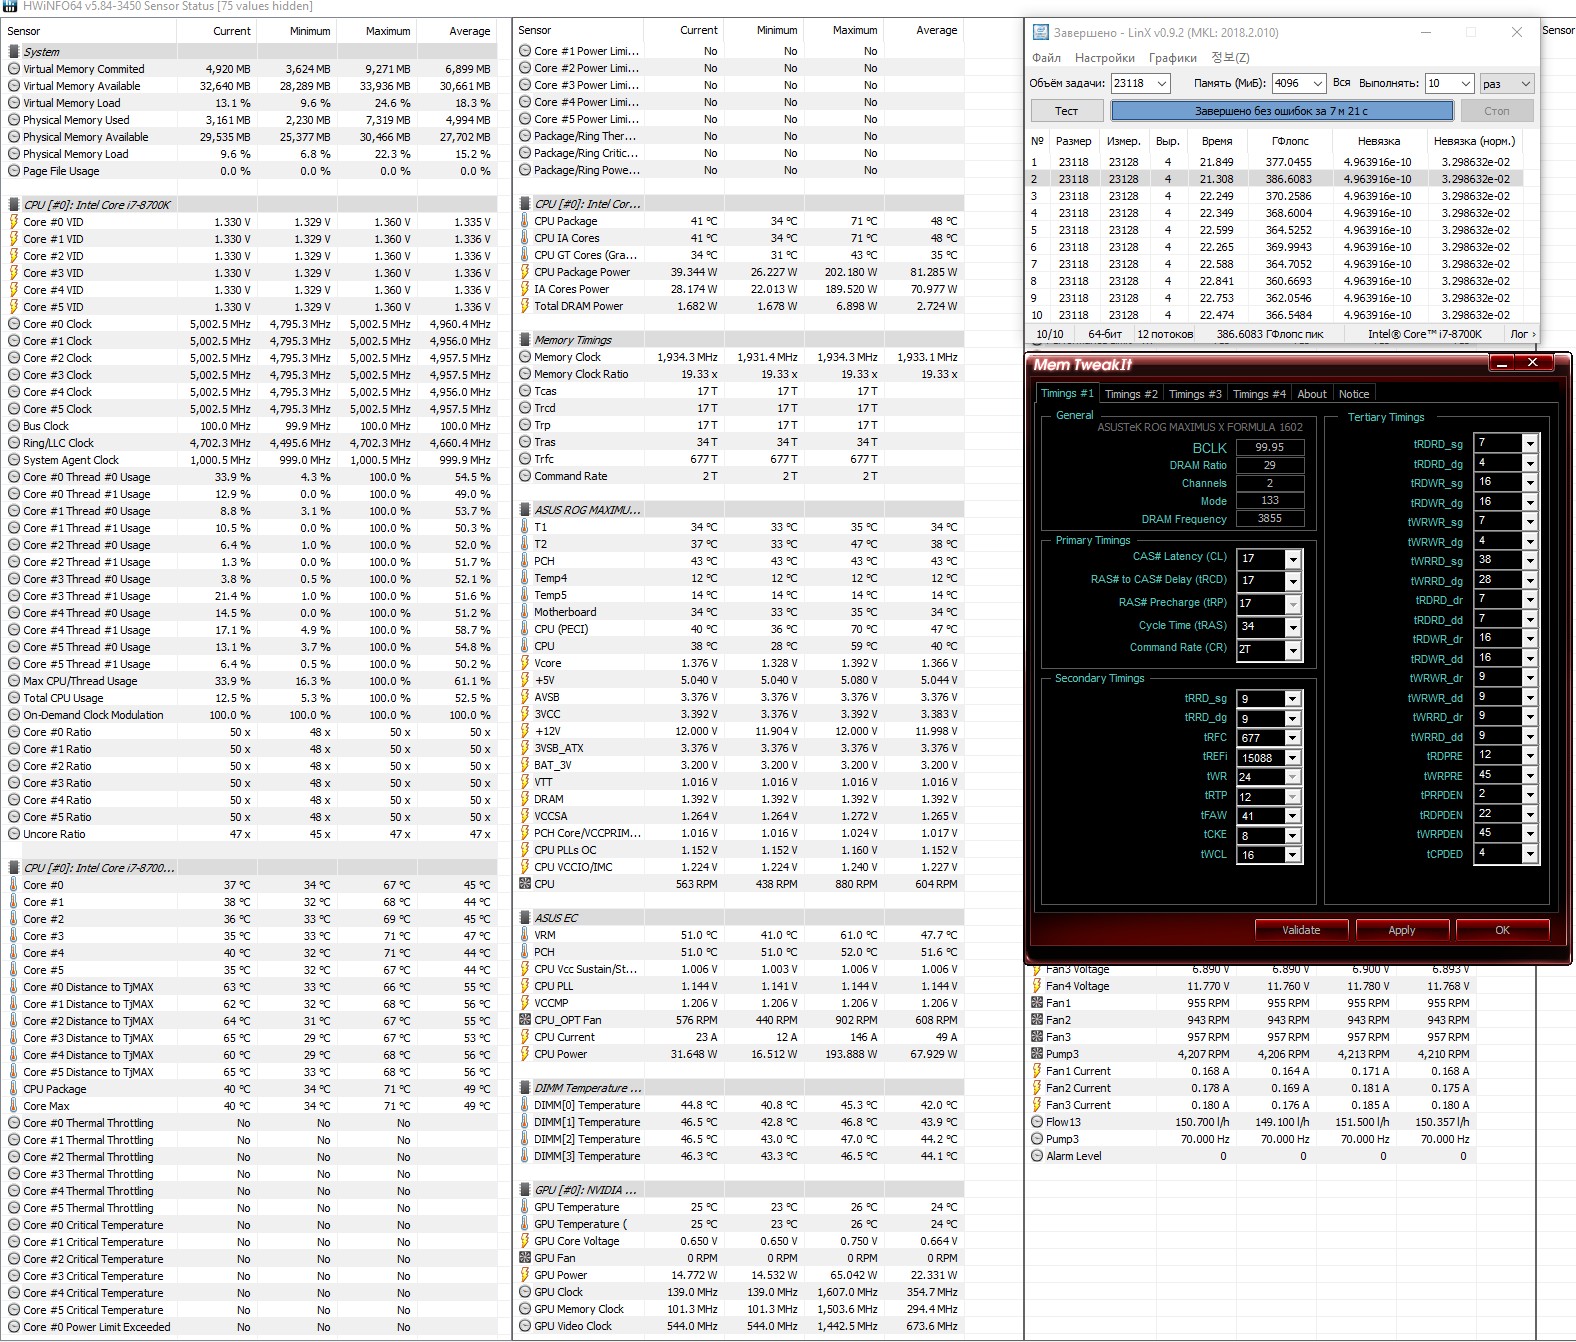Click the Apply button in Mem TweakIt
Viewport: 1576px width, 1342px height.
click(x=1402, y=930)
